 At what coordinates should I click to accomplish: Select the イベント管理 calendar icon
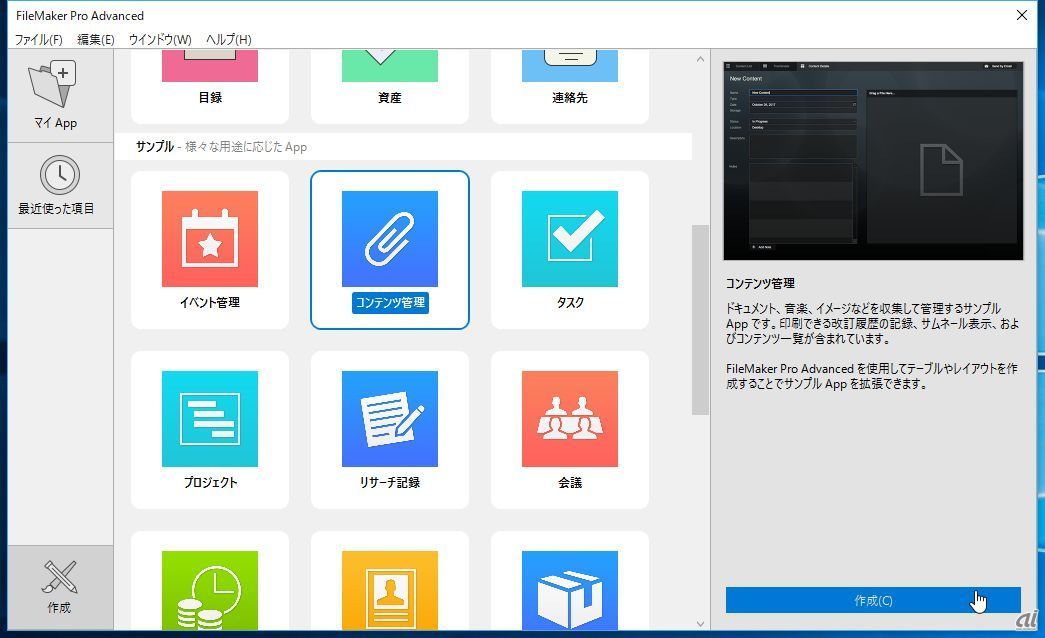click(x=210, y=239)
